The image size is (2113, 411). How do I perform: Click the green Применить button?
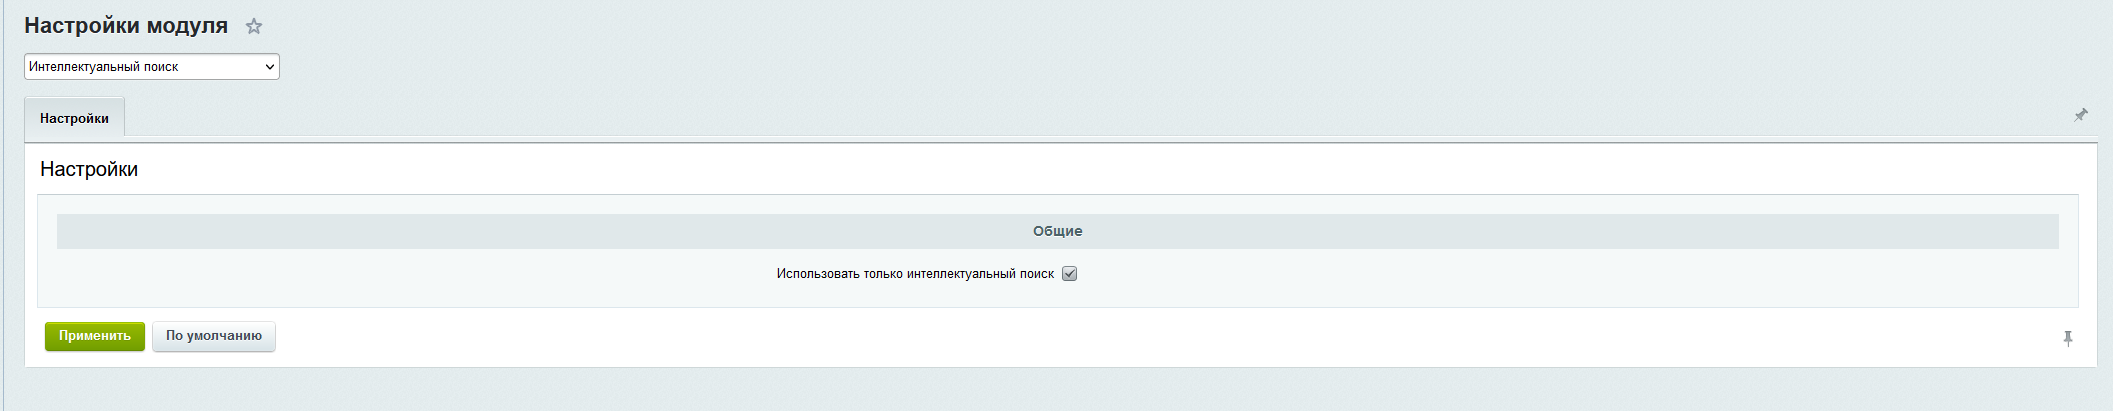(95, 336)
